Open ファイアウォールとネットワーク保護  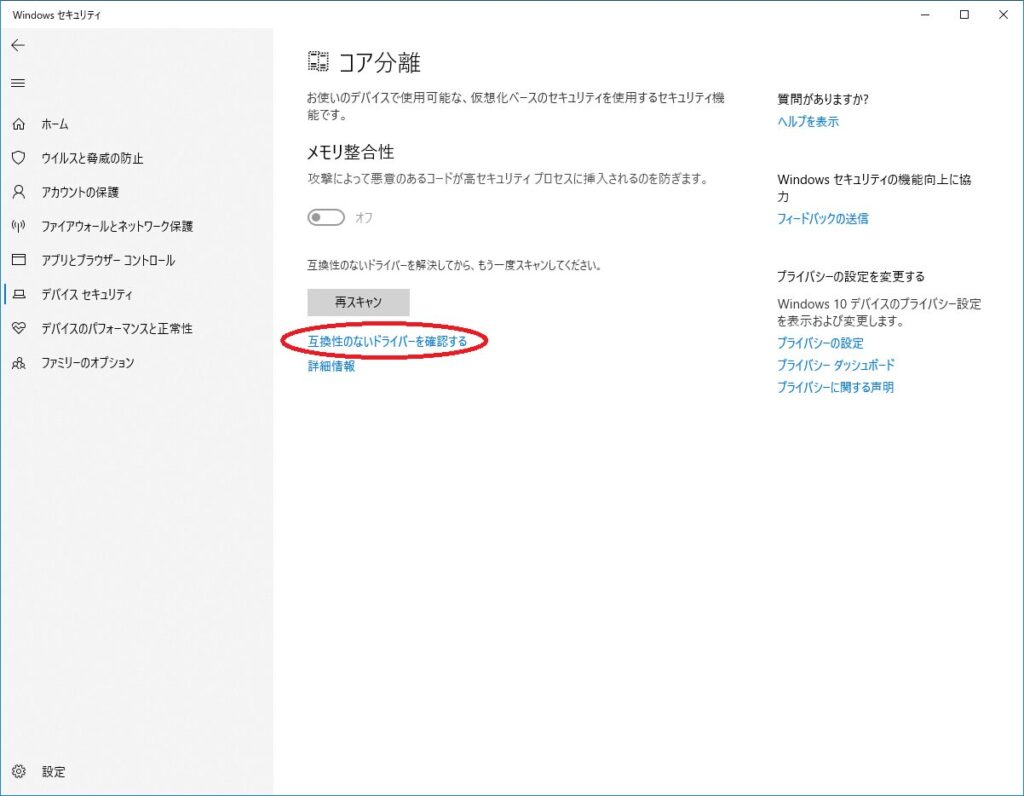tap(117, 226)
